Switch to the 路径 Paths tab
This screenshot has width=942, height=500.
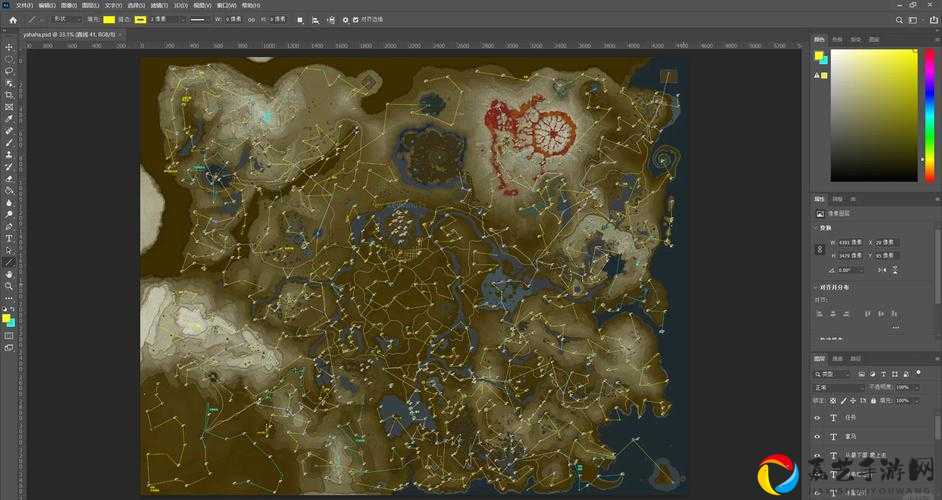tap(855, 359)
